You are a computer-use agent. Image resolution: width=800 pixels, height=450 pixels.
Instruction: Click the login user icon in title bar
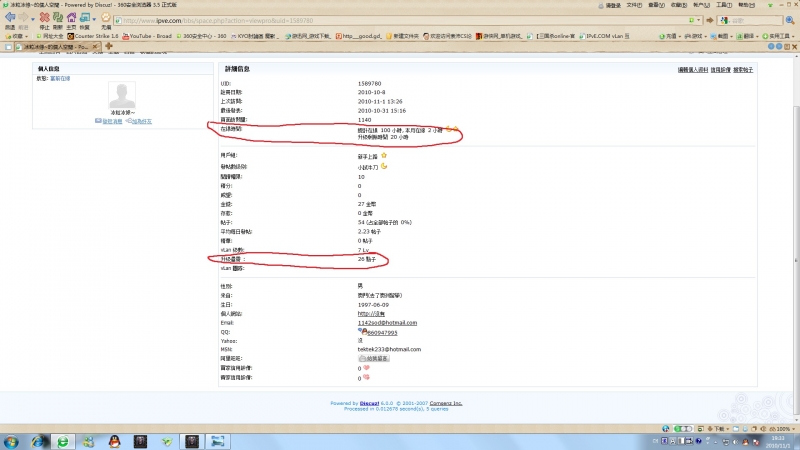(601, 6)
